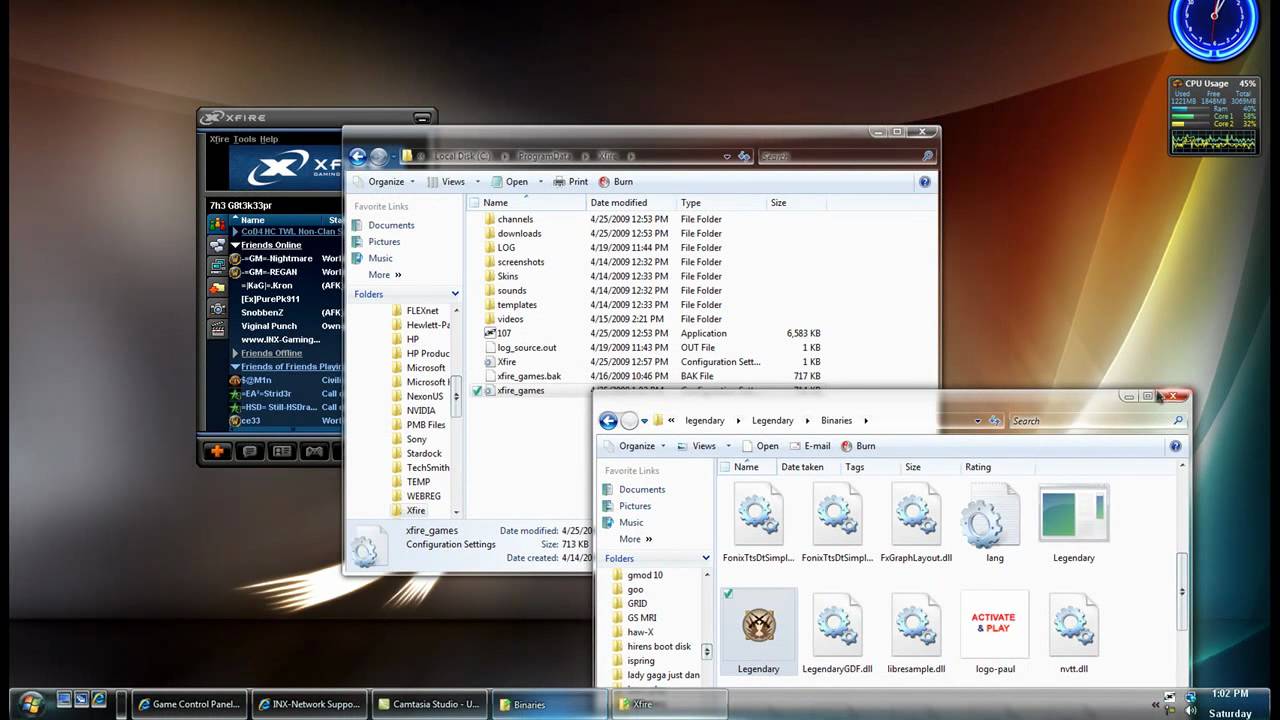
Task: Select the Legendary application icon with skull
Action: pyautogui.click(x=758, y=631)
